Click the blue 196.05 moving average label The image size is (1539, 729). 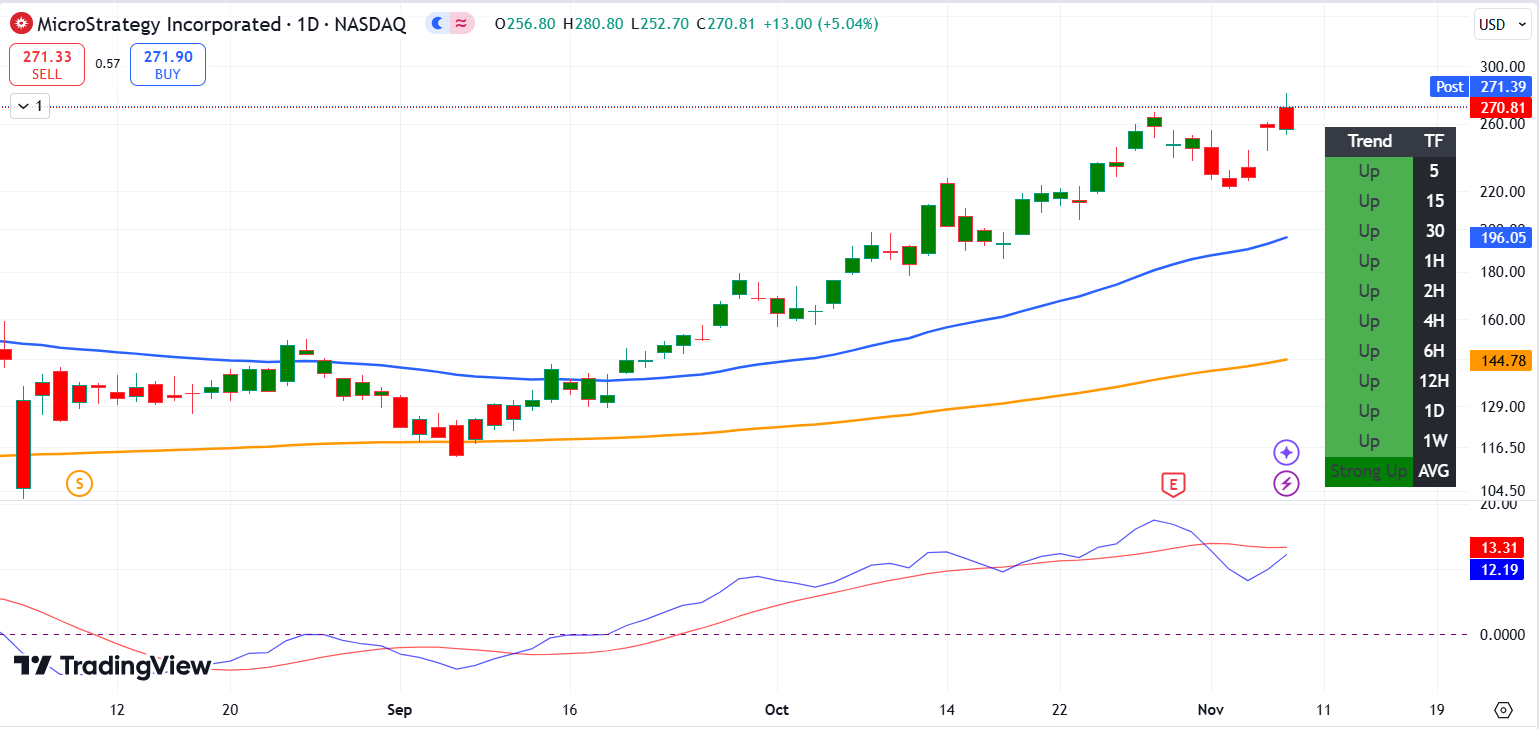(x=1501, y=237)
